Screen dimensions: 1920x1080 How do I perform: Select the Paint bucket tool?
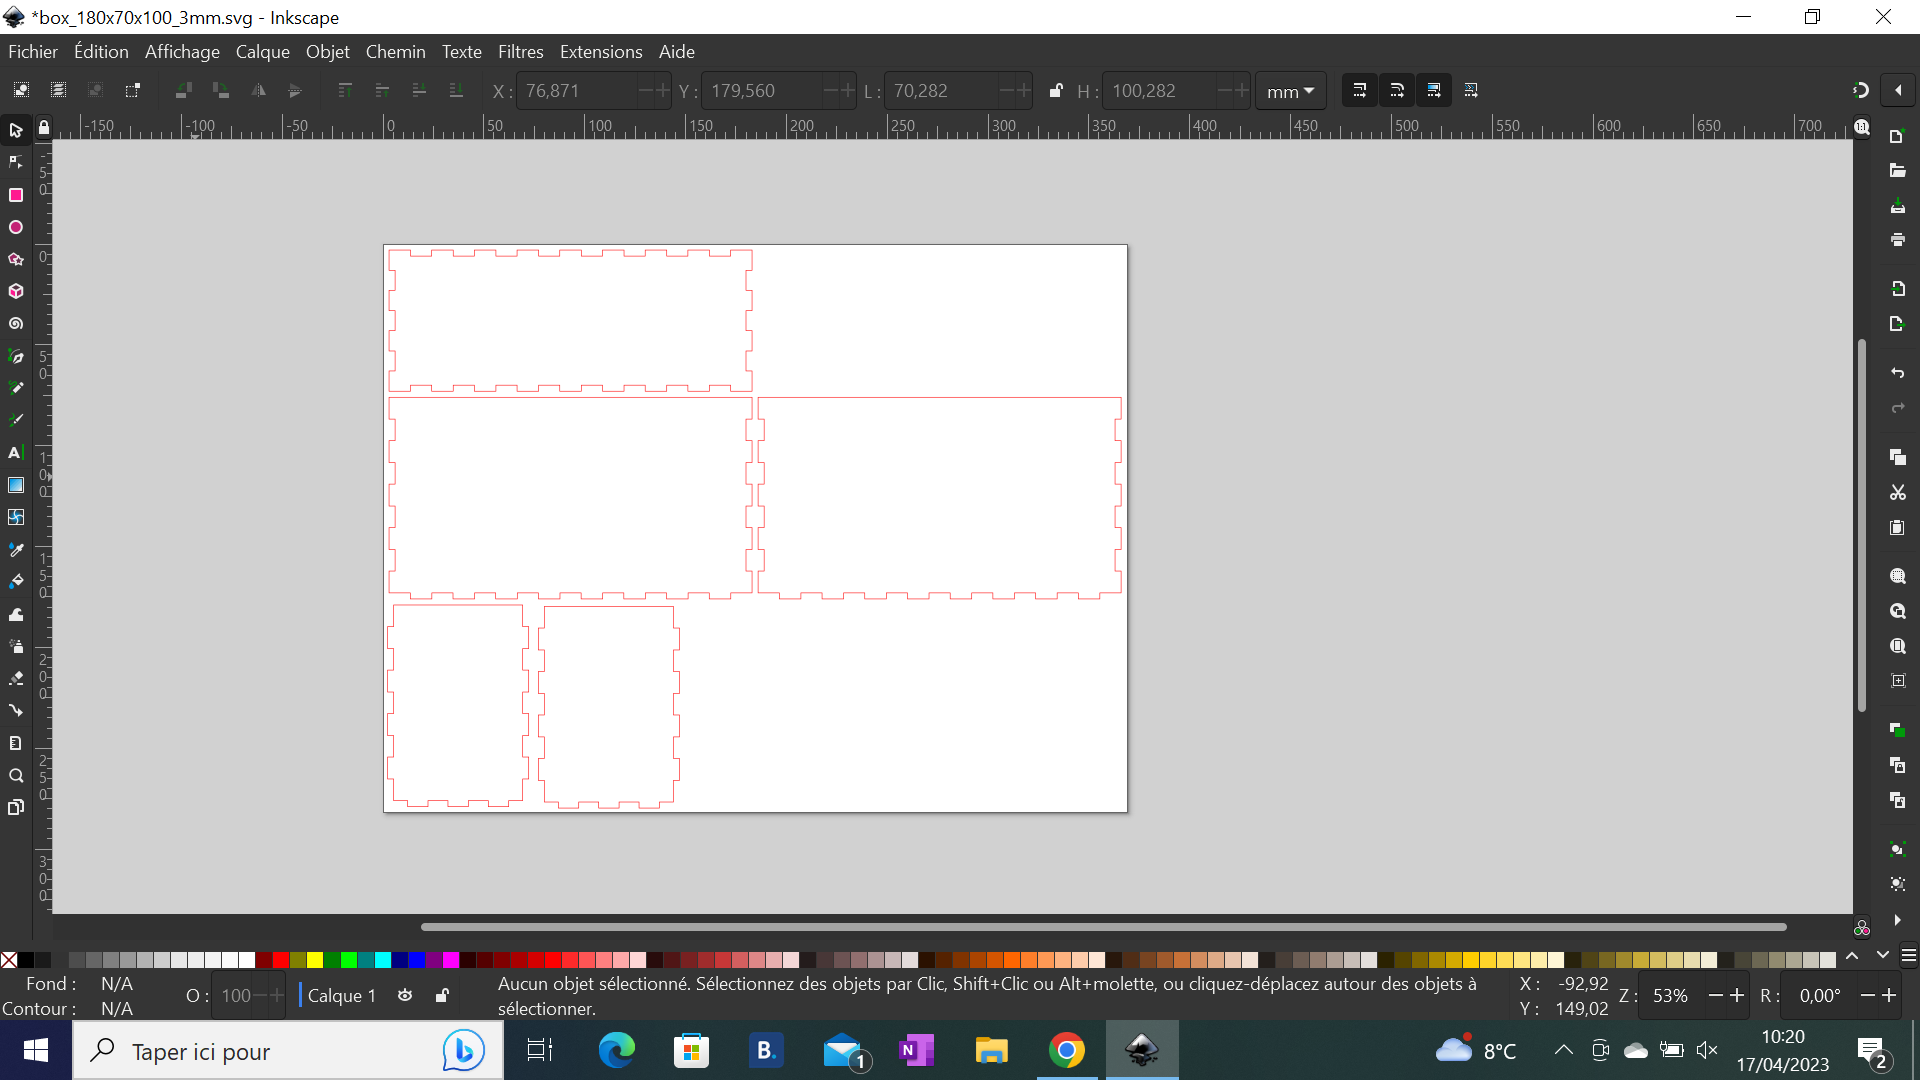click(16, 581)
